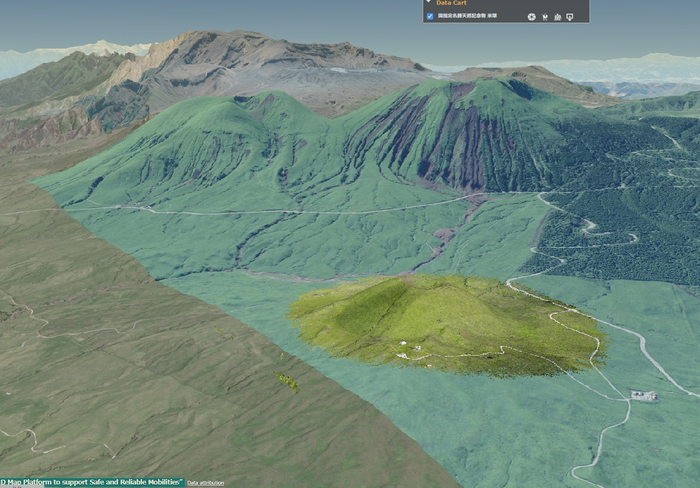The height and width of the screenshot is (488, 700).
Task: Select the Japanese layer name in Data Cart
Action: pos(467,17)
